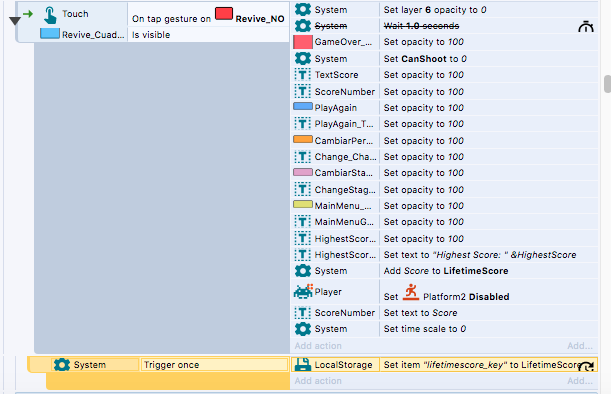This screenshot has width=611, height=394.
Task: Select the LocalStorage floppy disk icon
Action: click(302, 364)
